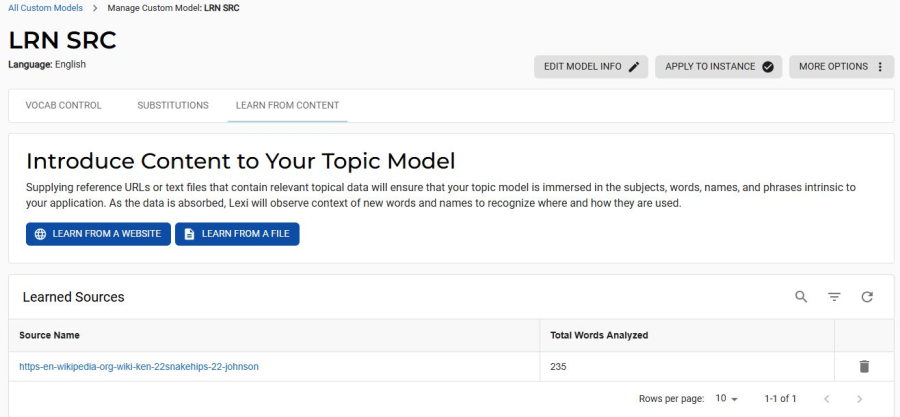Go to next page of sources
900x417 pixels.
859,399
